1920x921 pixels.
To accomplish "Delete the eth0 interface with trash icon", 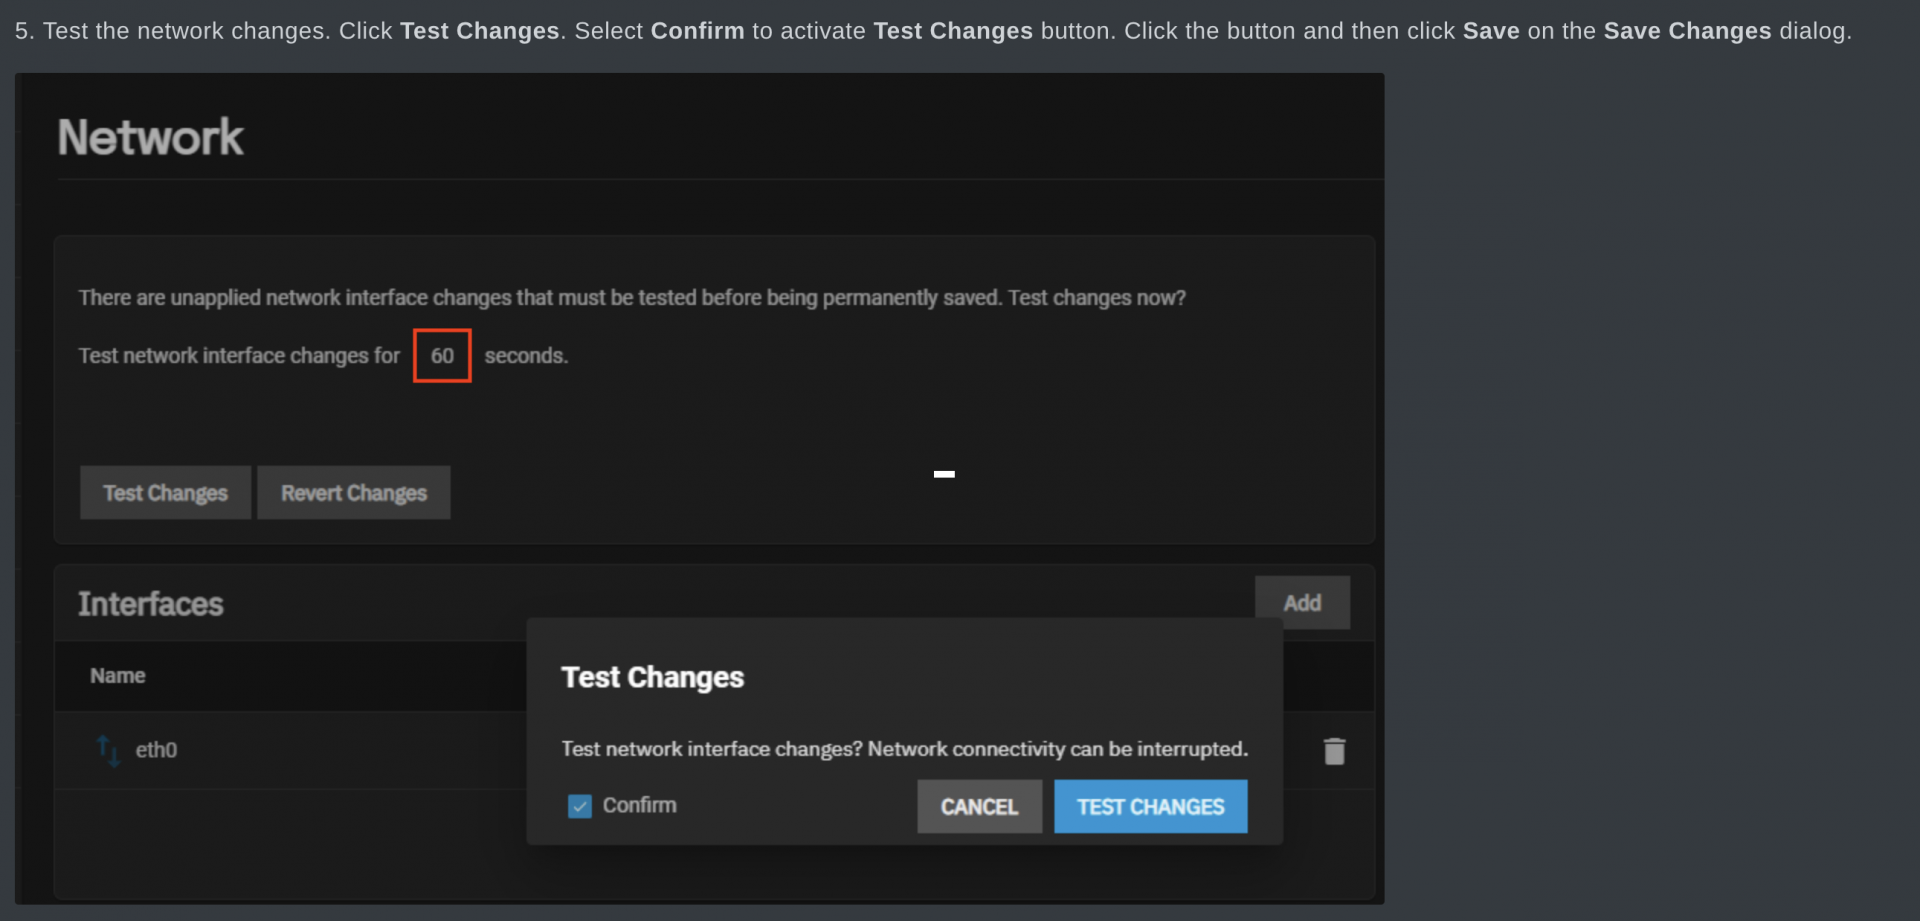I will [x=1334, y=751].
